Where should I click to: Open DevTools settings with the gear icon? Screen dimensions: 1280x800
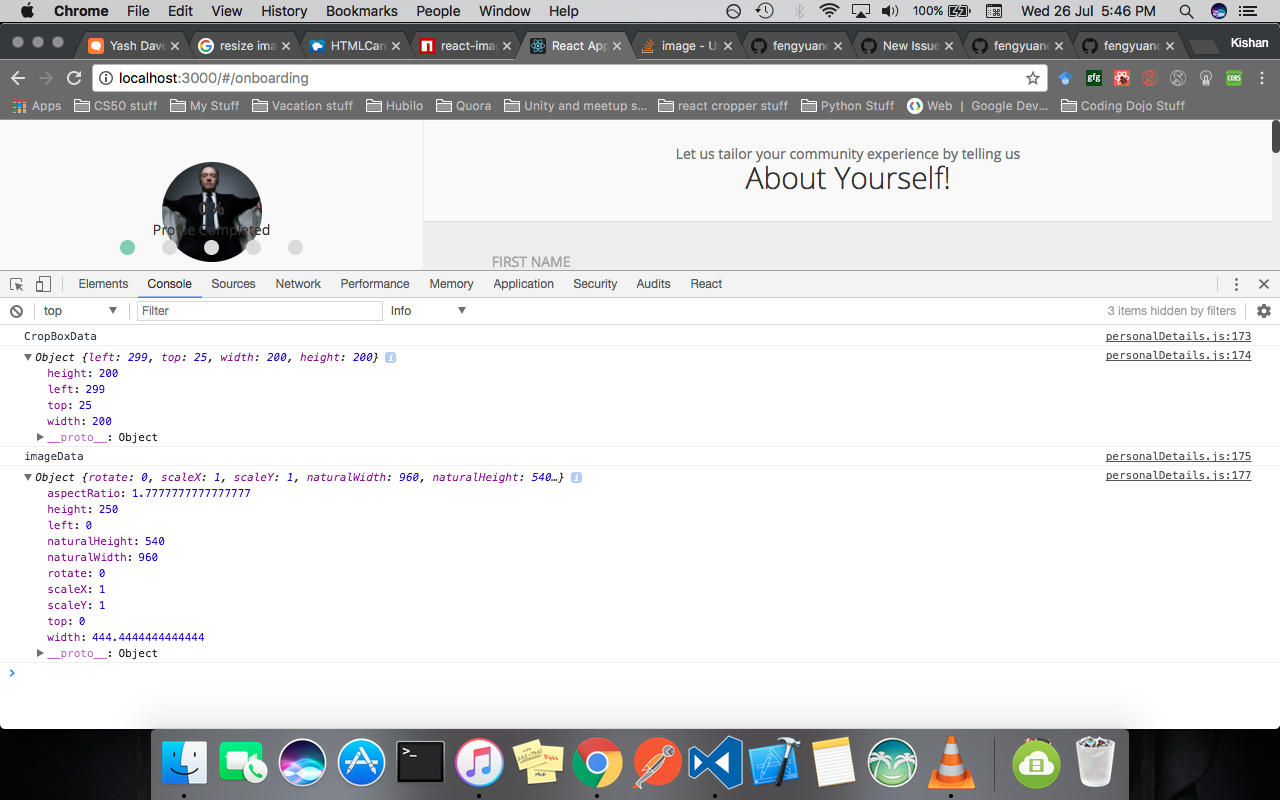1263,311
